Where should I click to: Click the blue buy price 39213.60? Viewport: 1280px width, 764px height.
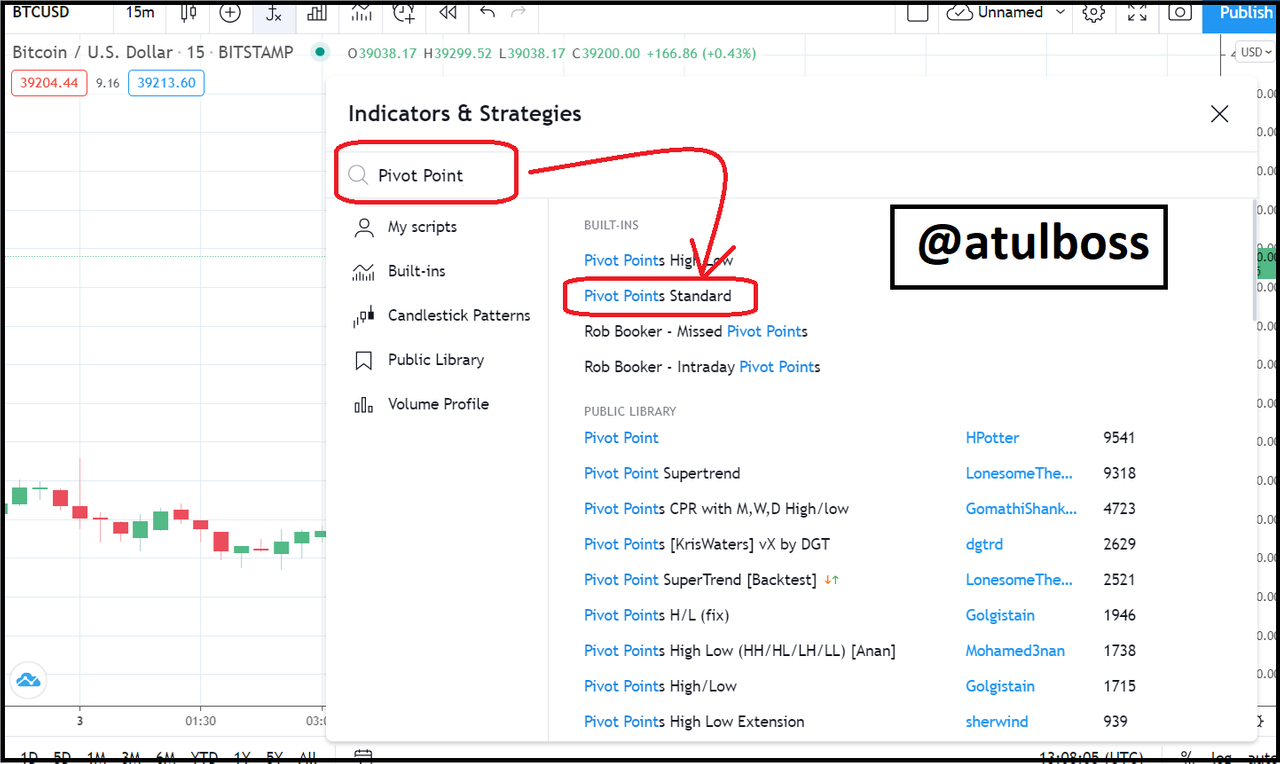[x=166, y=83]
